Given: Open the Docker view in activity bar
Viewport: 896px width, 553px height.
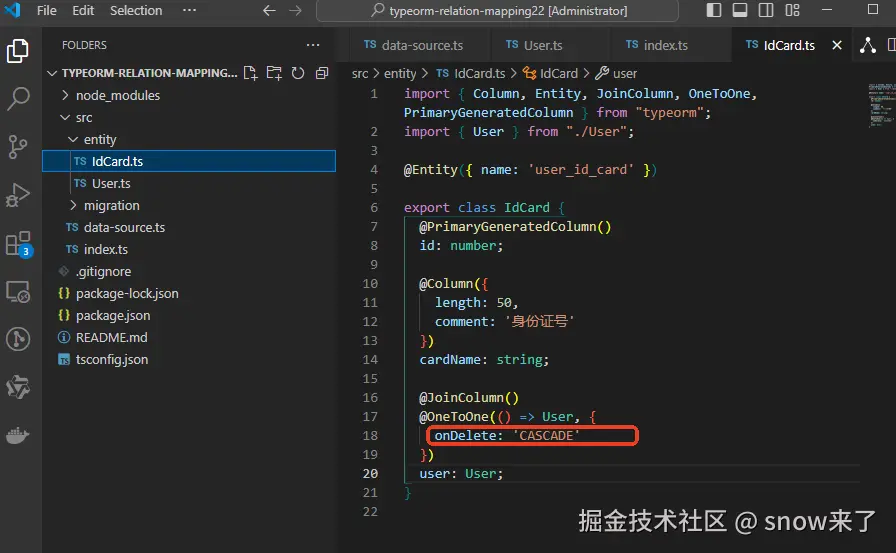Looking at the screenshot, I should (18, 436).
